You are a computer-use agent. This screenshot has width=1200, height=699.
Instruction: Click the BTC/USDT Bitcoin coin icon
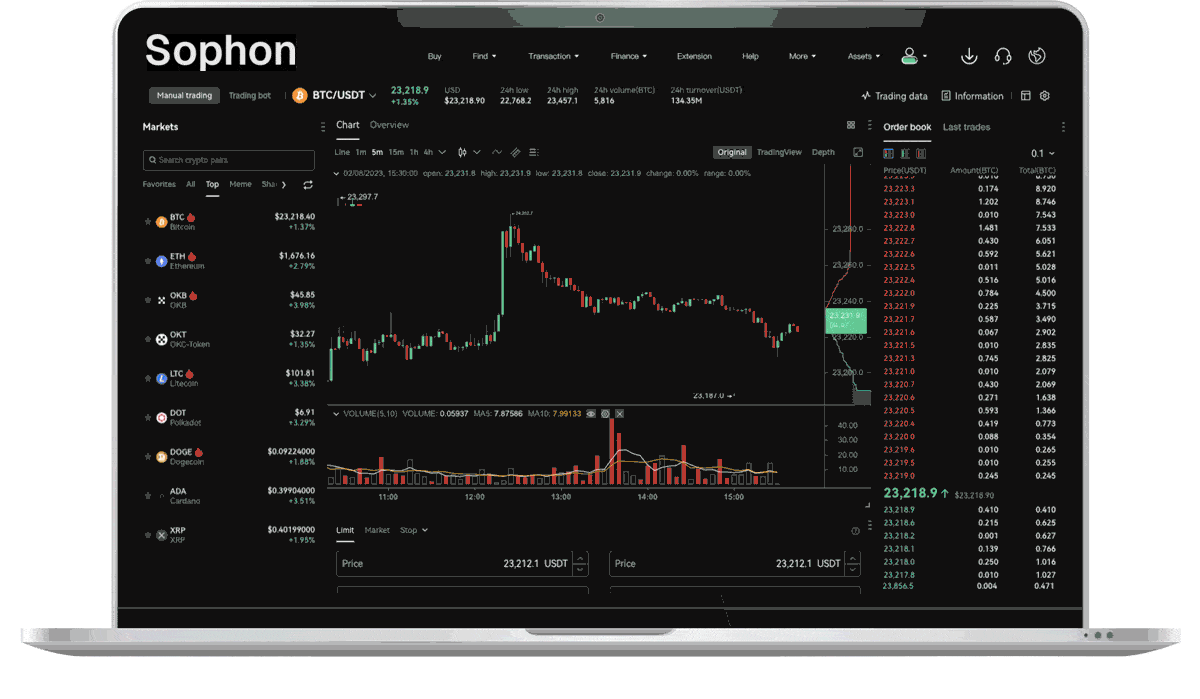point(299,95)
